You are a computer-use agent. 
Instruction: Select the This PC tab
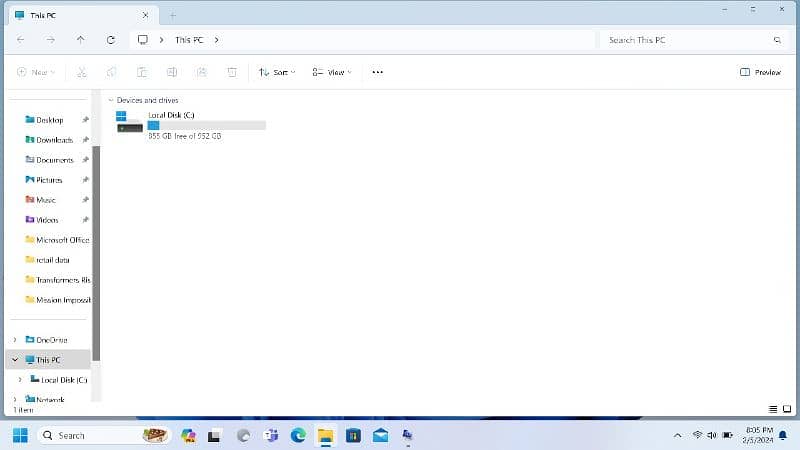[70, 15]
